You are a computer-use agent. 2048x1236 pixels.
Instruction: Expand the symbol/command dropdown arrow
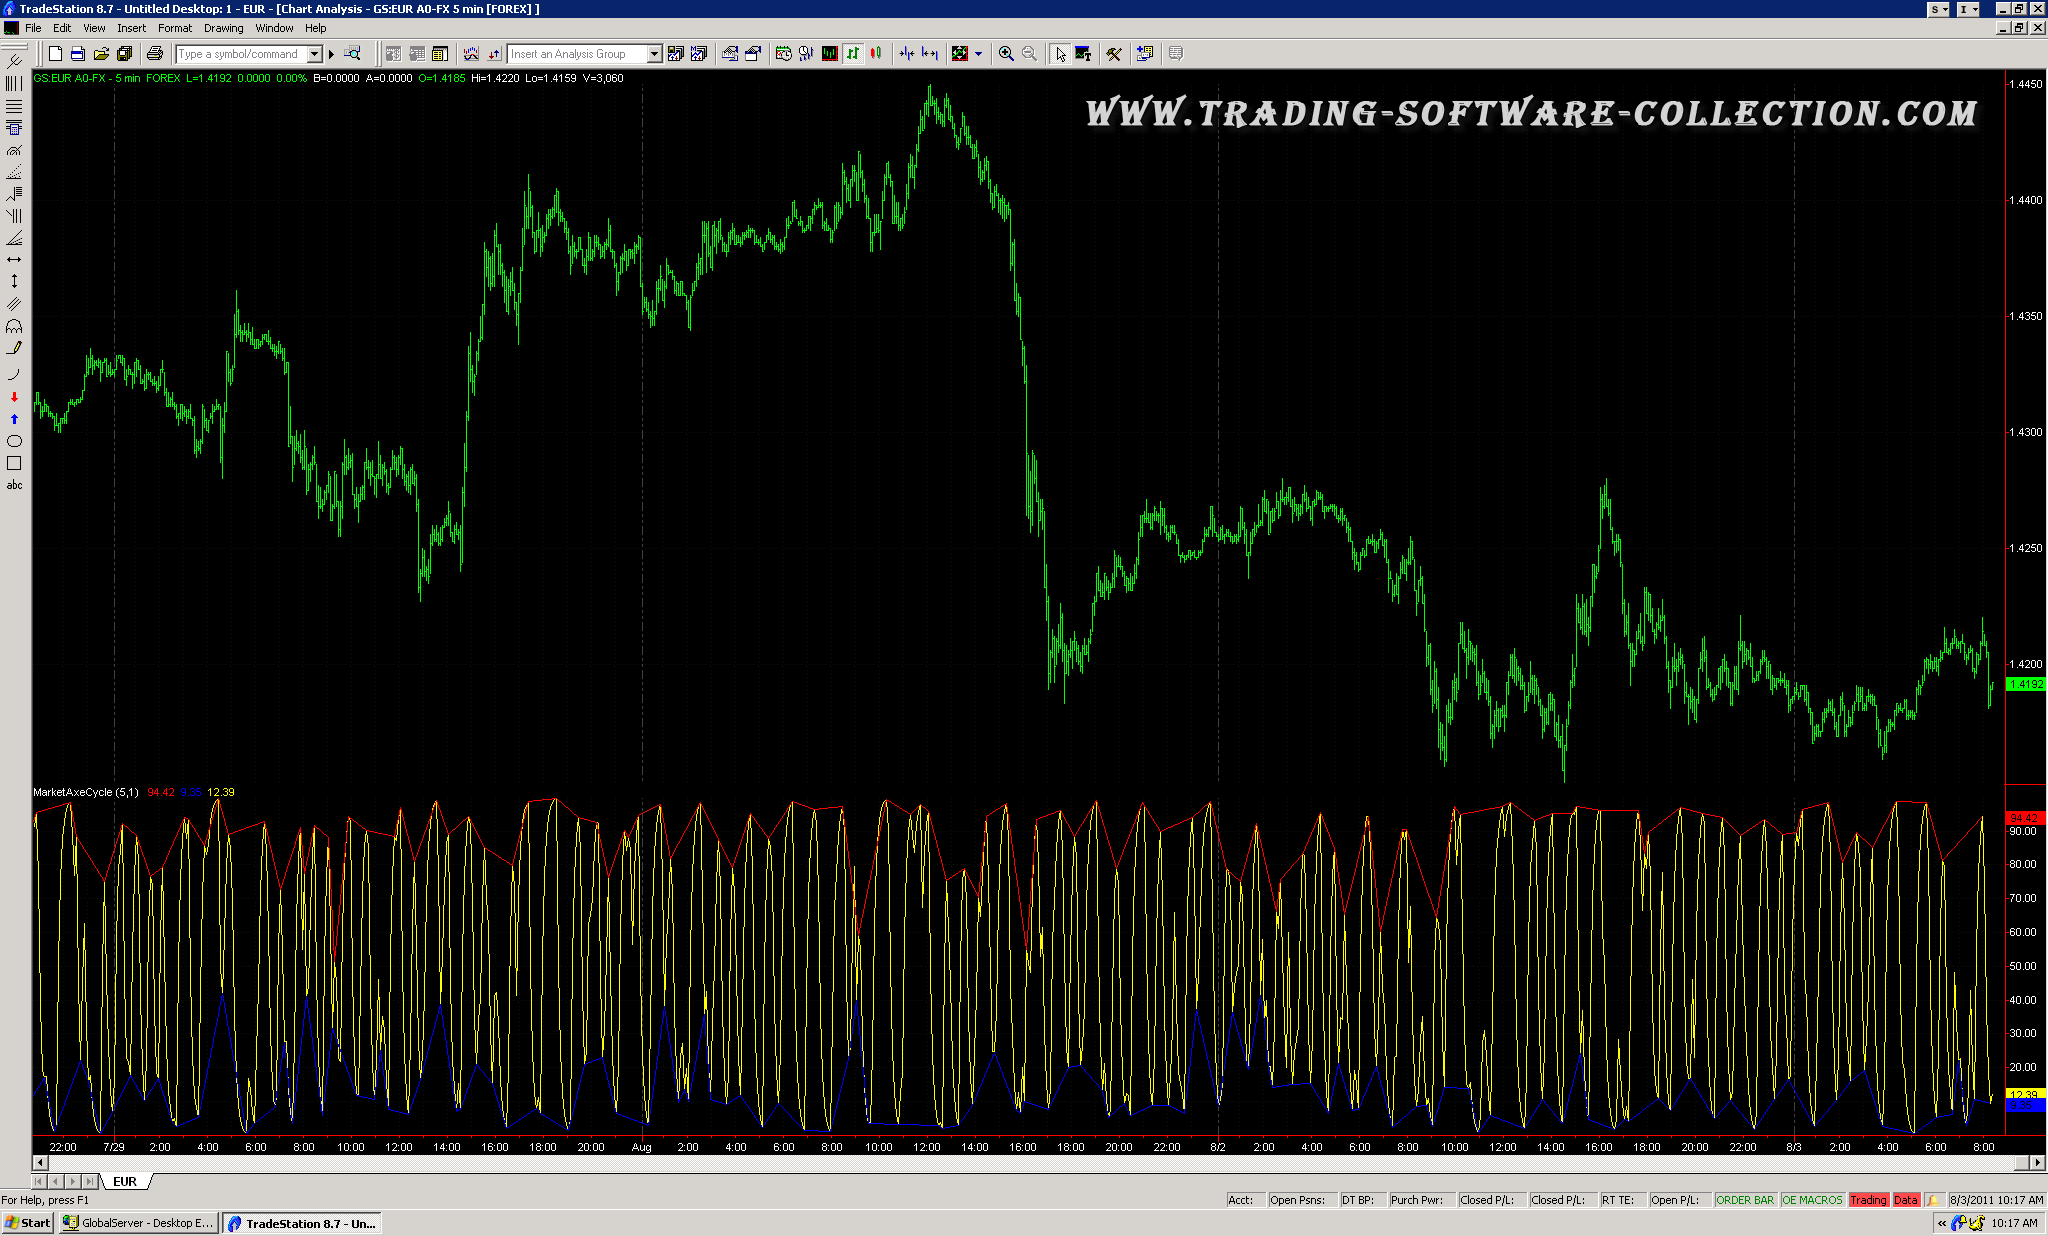[314, 54]
